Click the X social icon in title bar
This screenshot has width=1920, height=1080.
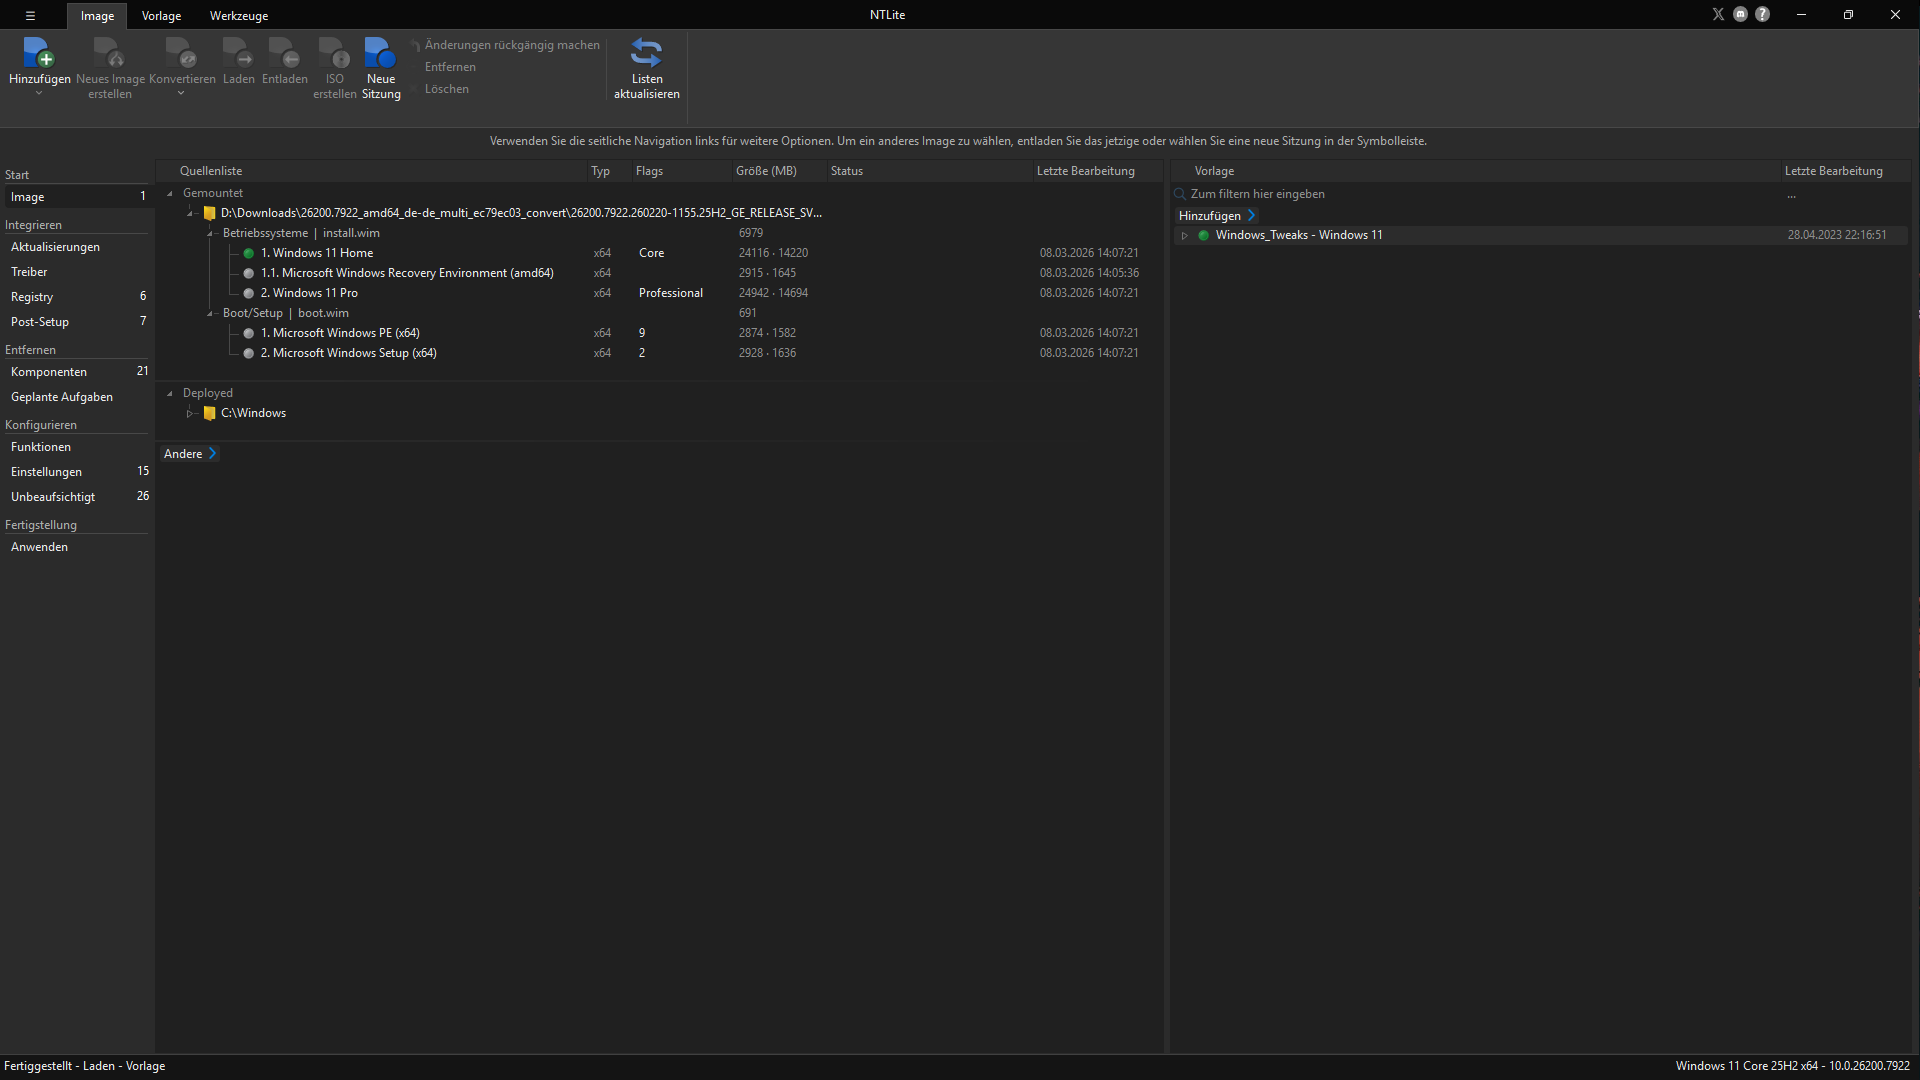point(1718,15)
